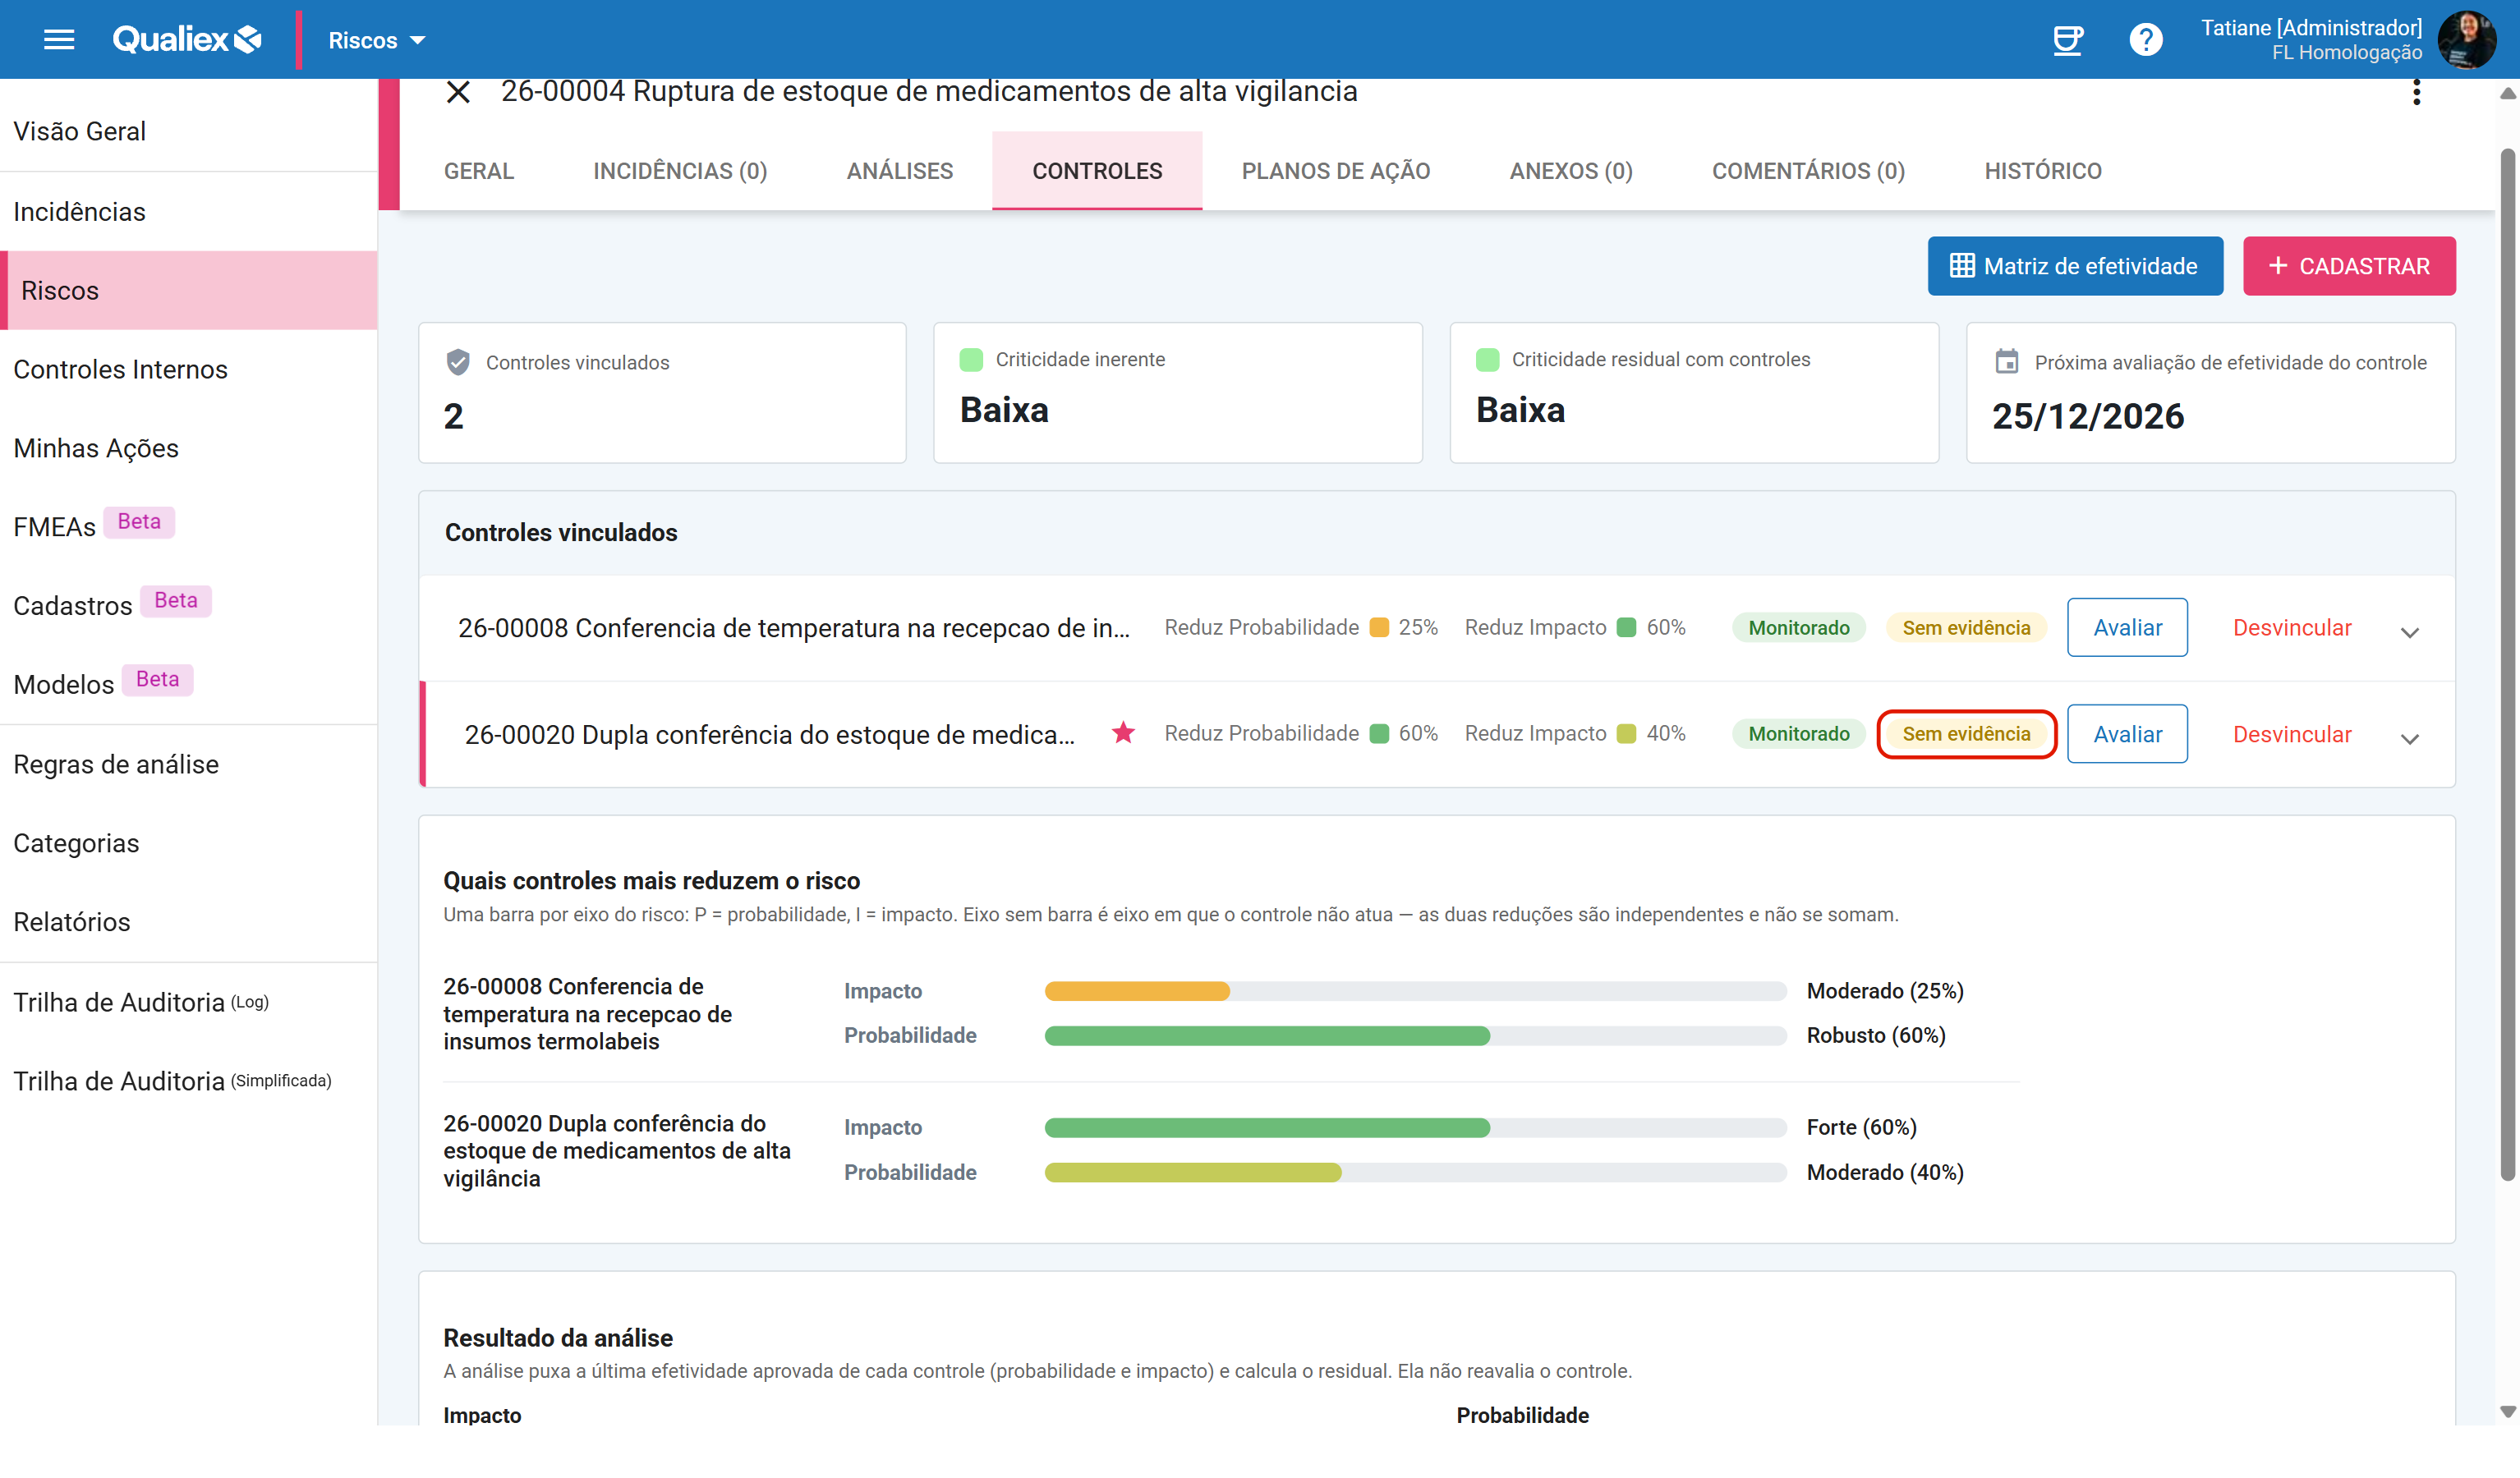
Task: Click the star icon on control 26-00020
Action: click(1123, 733)
